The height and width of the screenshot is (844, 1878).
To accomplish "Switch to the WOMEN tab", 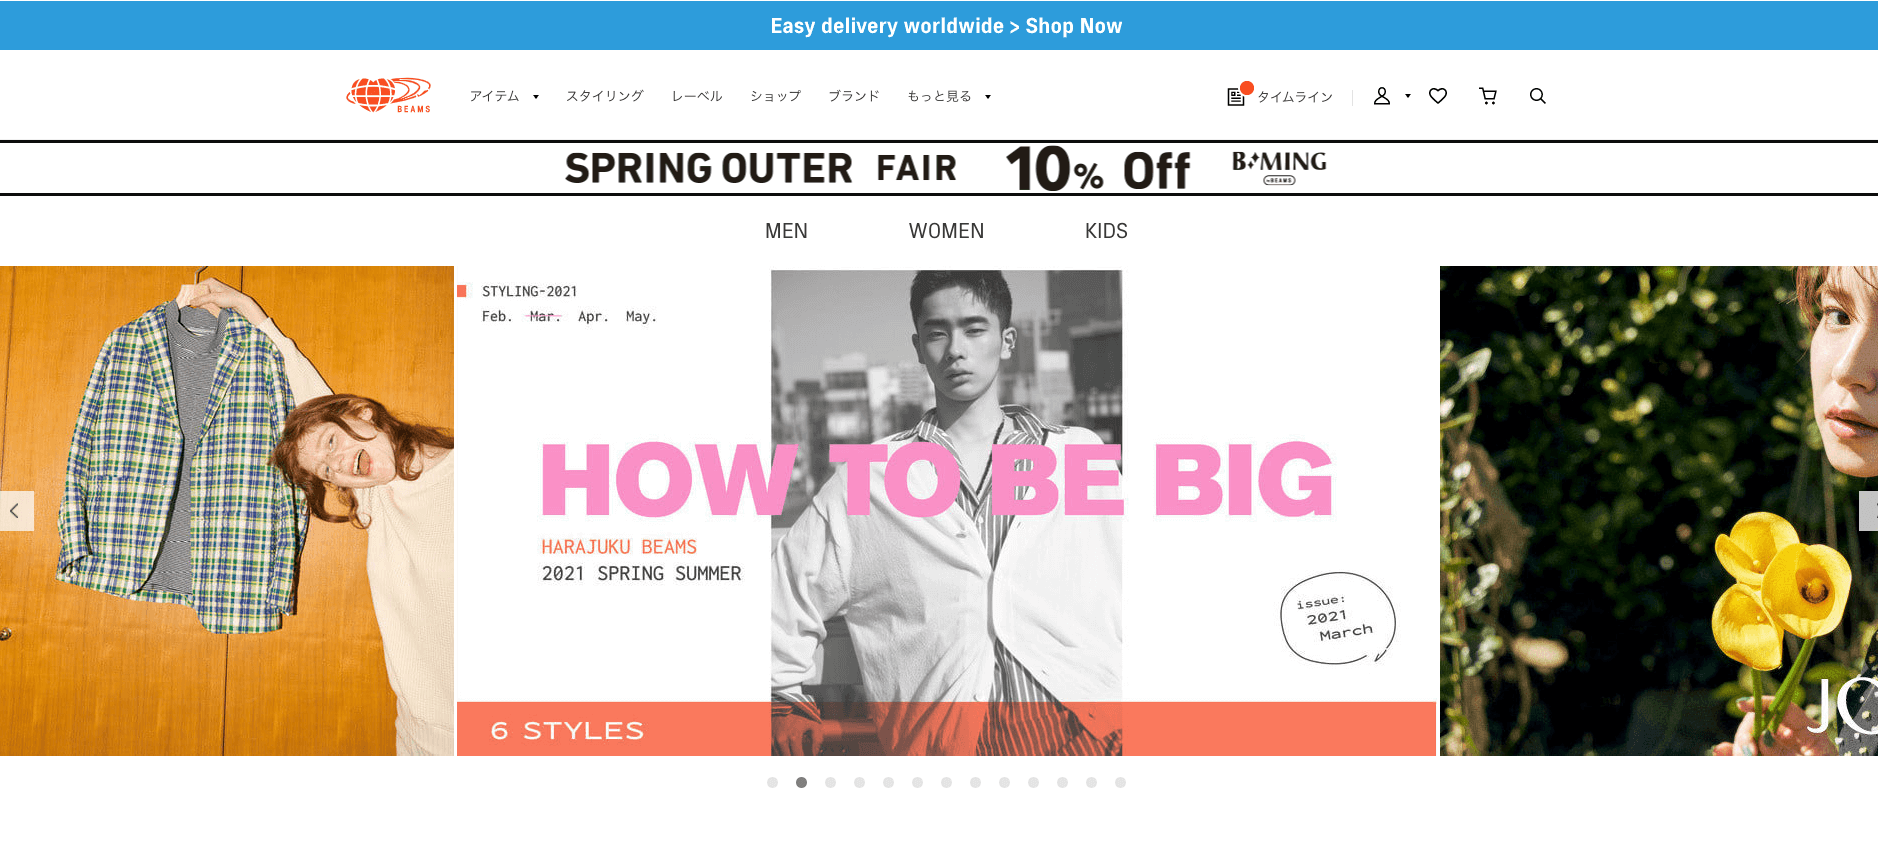I will [946, 231].
